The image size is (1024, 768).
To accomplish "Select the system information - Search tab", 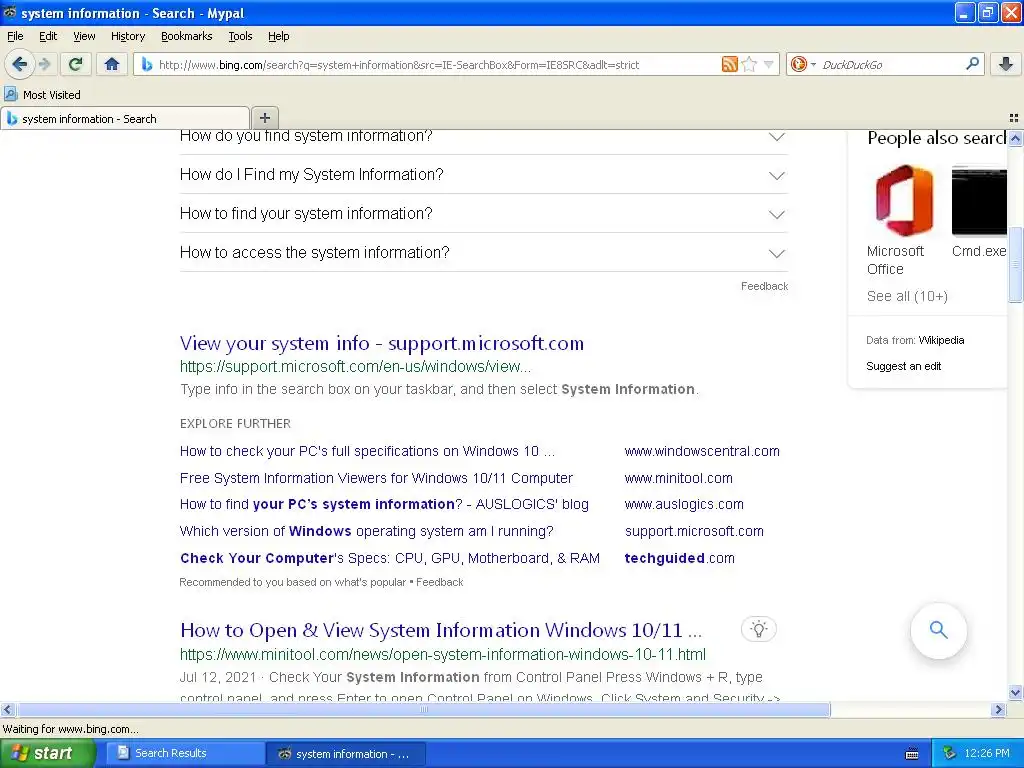I will [x=125, y=119].
